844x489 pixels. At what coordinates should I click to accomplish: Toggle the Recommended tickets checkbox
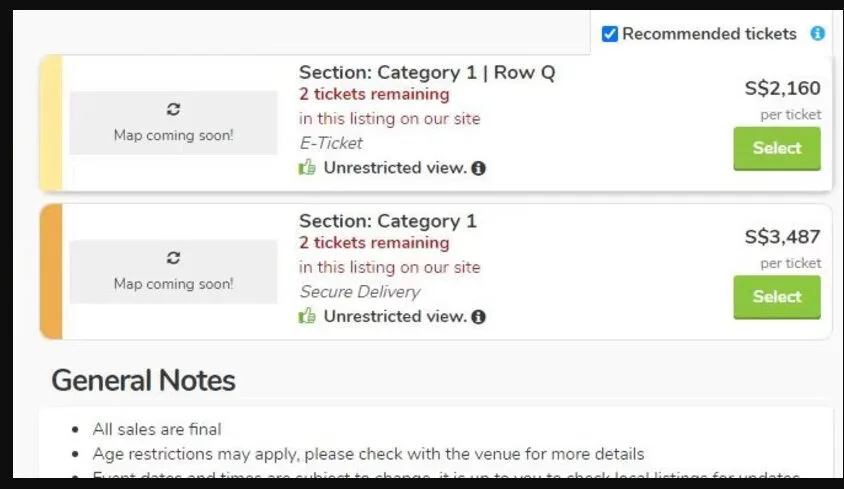coord(610,35)
